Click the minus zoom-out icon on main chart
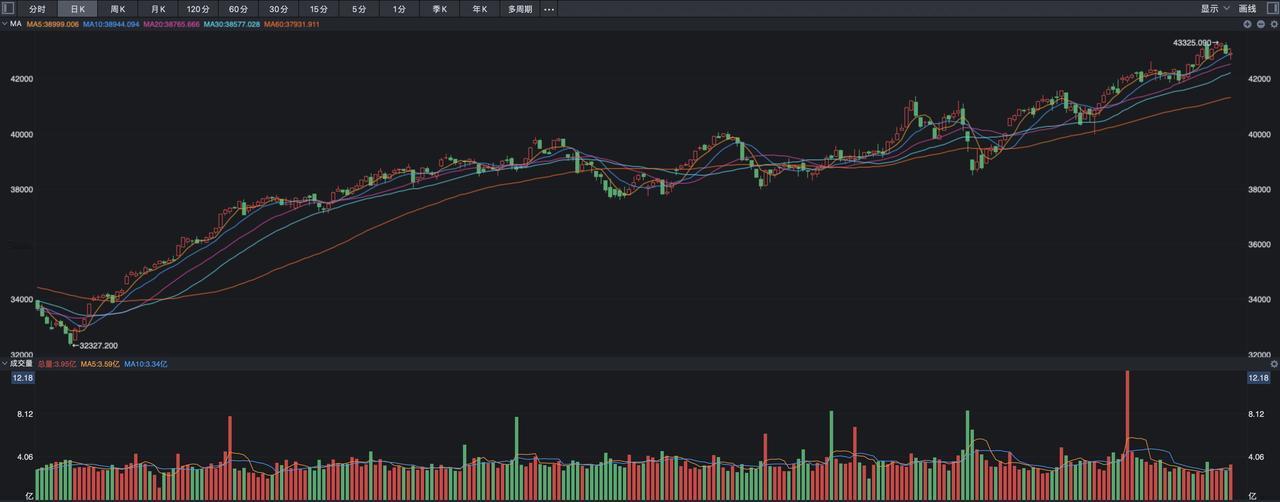The height and width of the screenshot is (502, 1280). point(1260,23)
